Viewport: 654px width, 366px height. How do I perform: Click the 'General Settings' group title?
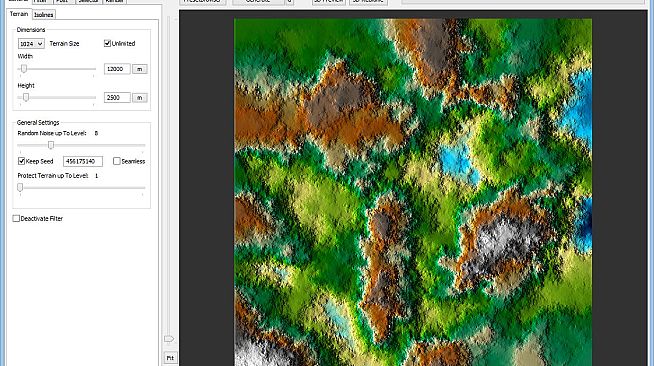pos(38,123)
